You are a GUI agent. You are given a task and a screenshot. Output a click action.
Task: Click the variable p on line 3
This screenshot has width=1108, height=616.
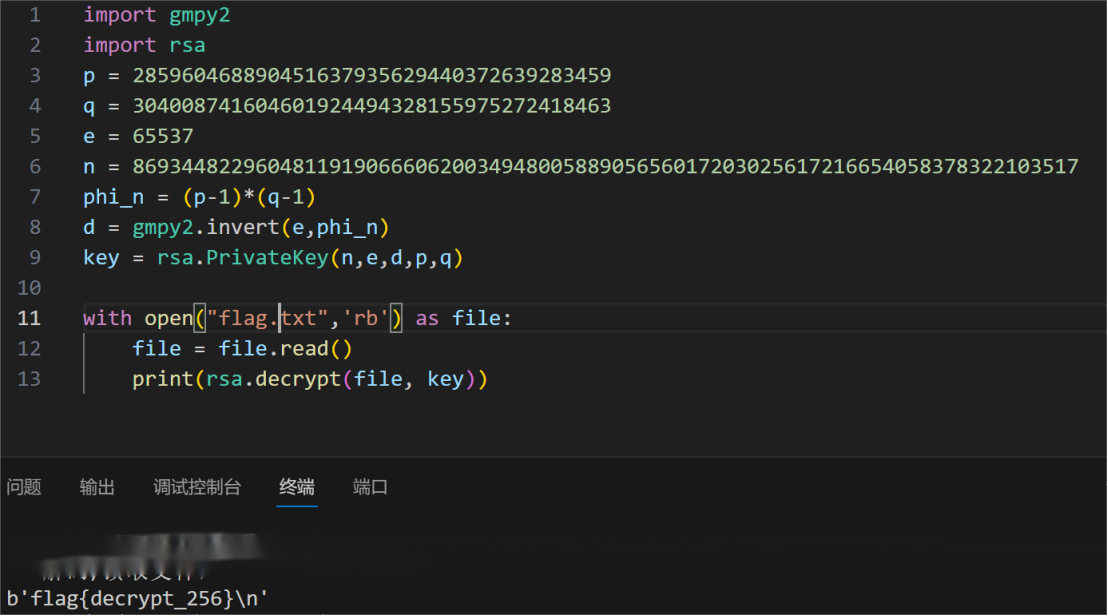88,75
